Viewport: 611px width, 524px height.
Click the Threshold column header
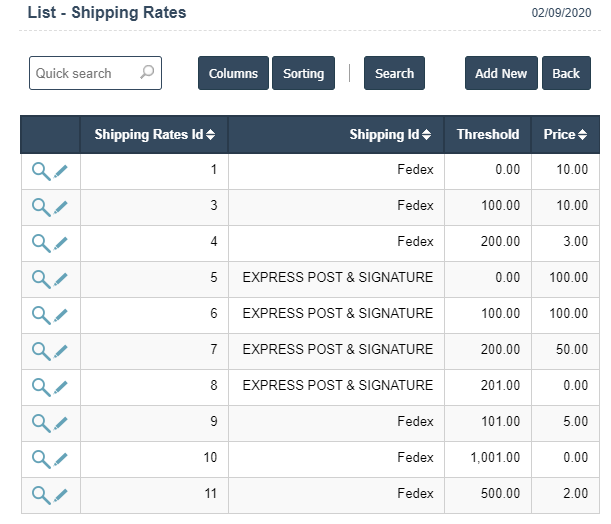[x=487, y=135]
